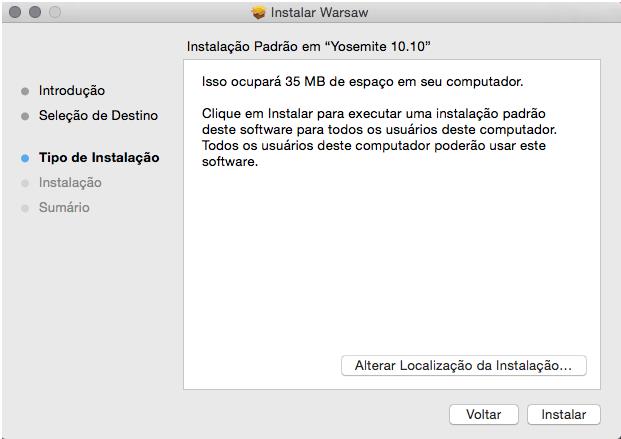
Task: Click the Warsaw package icon in title bar
Action: [258, 13]
